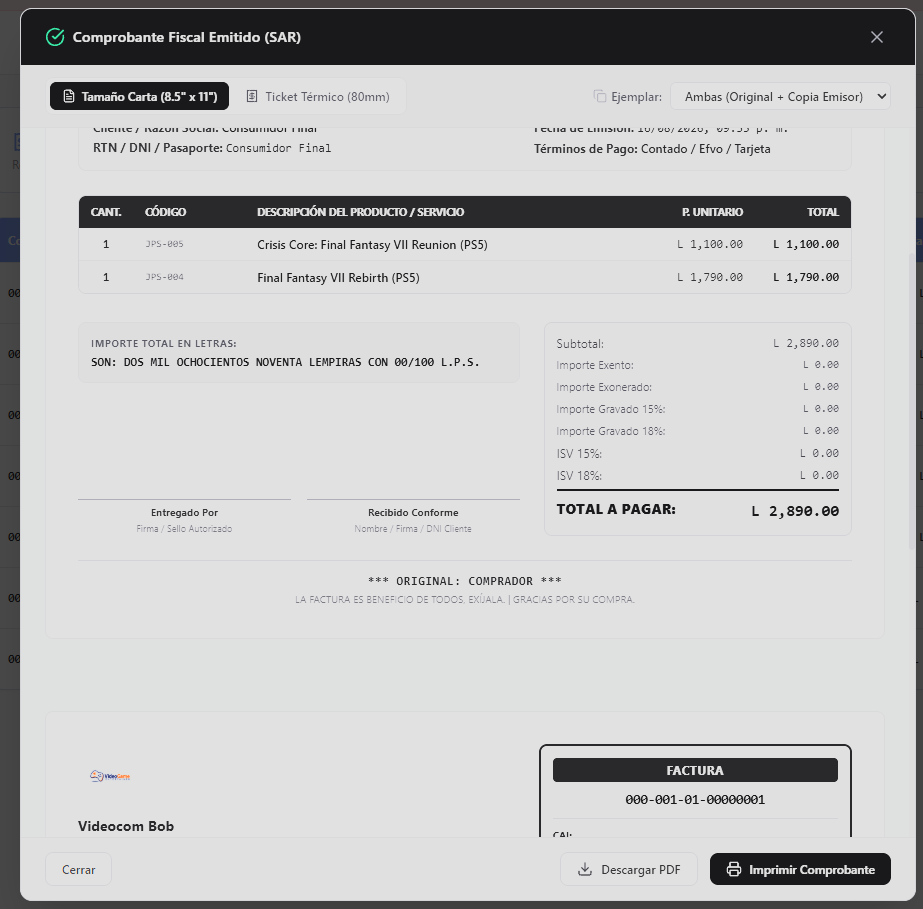
Task: Click the Importe Gravado 18% line
Action: [x=698, y=431]
